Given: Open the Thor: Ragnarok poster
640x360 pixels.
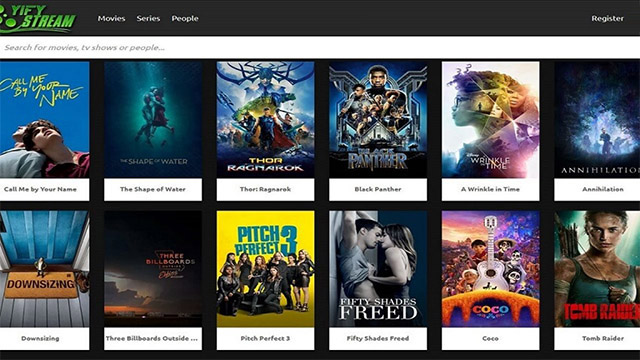Looking at the screenshot, I should click(265, 120).
